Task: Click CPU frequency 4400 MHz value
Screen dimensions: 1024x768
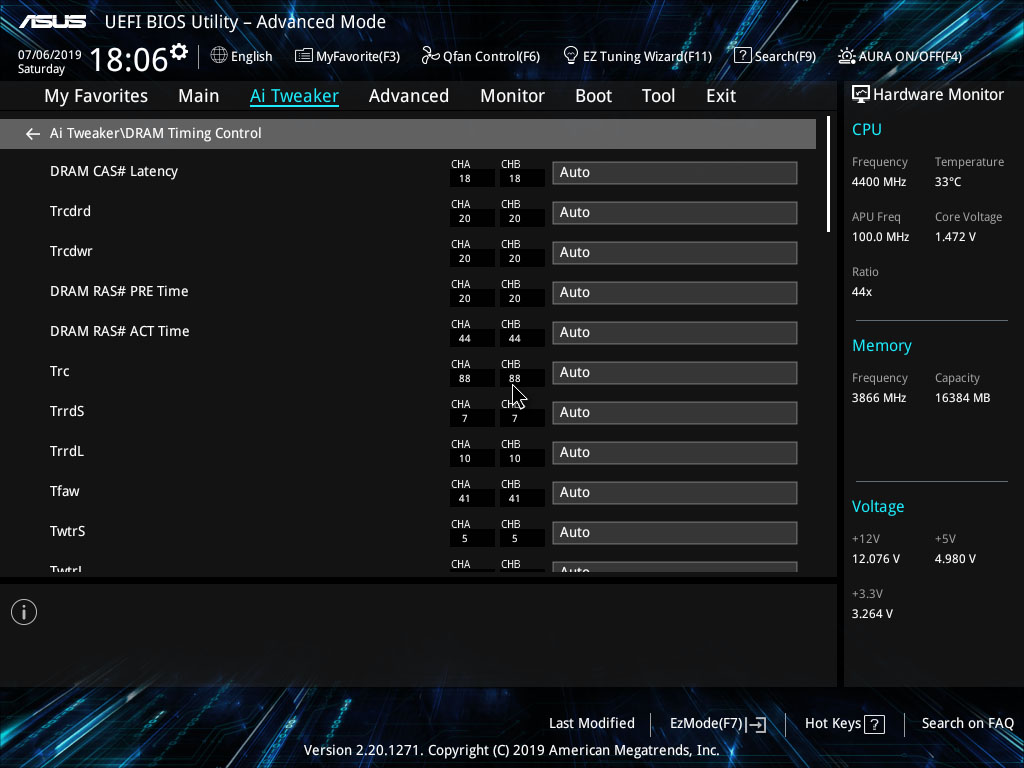Action: 878,182
